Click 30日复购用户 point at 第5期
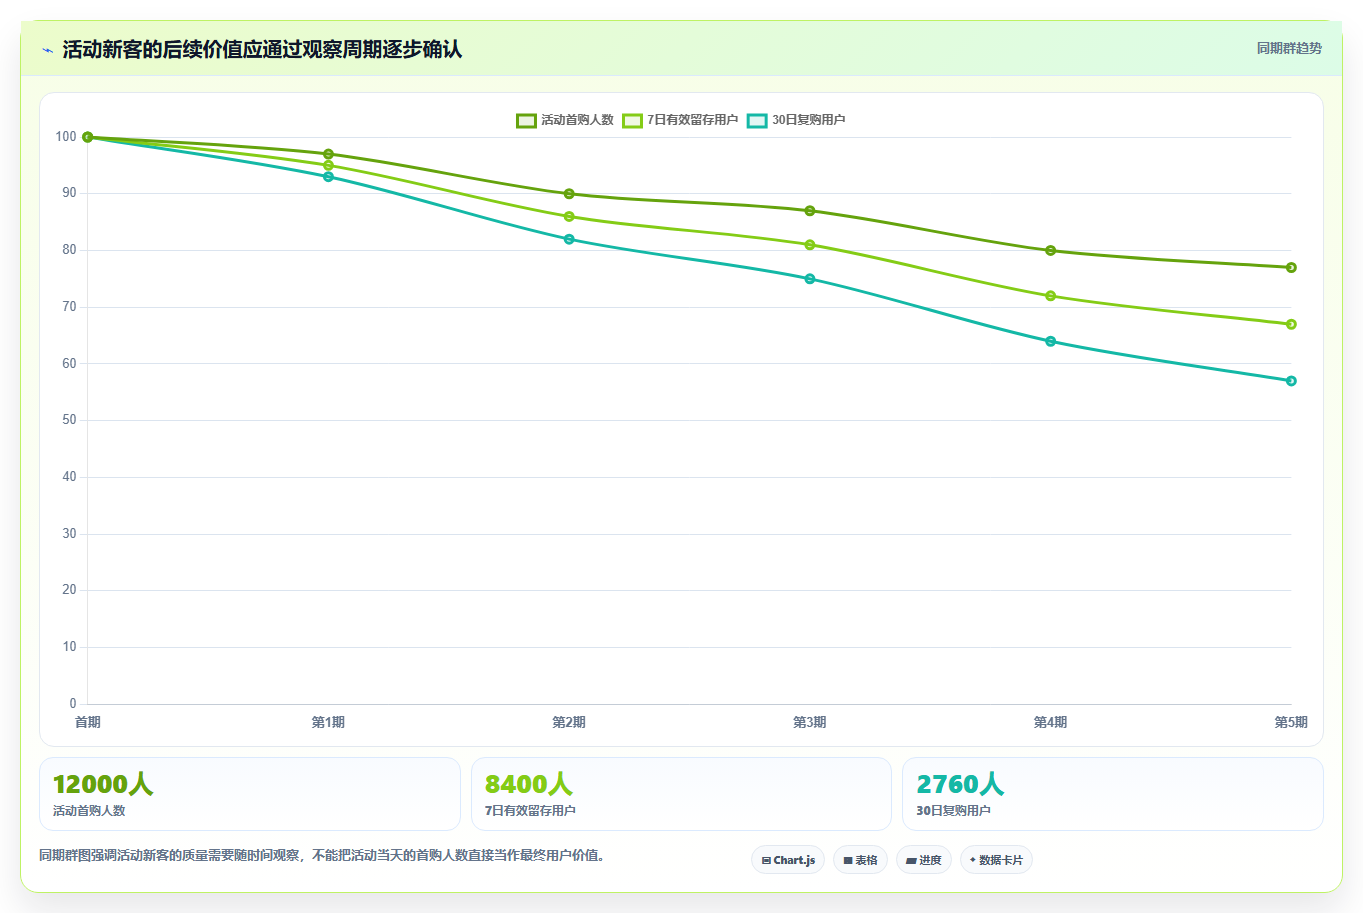1363x913 pixels. (x=1291, y=381)
